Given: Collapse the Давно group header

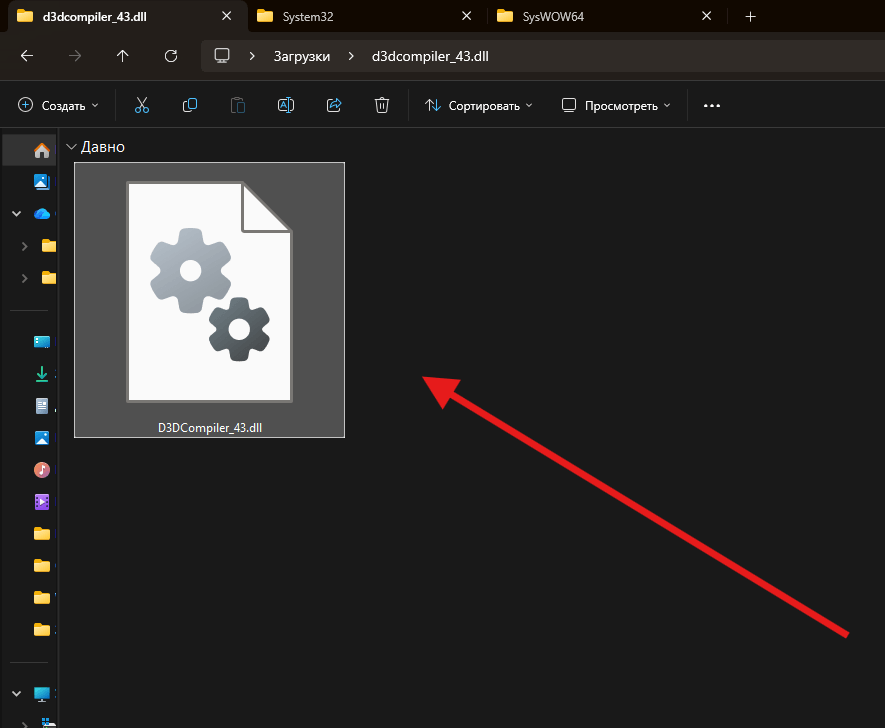Looking at the screenshot, I should click(71, 147).
